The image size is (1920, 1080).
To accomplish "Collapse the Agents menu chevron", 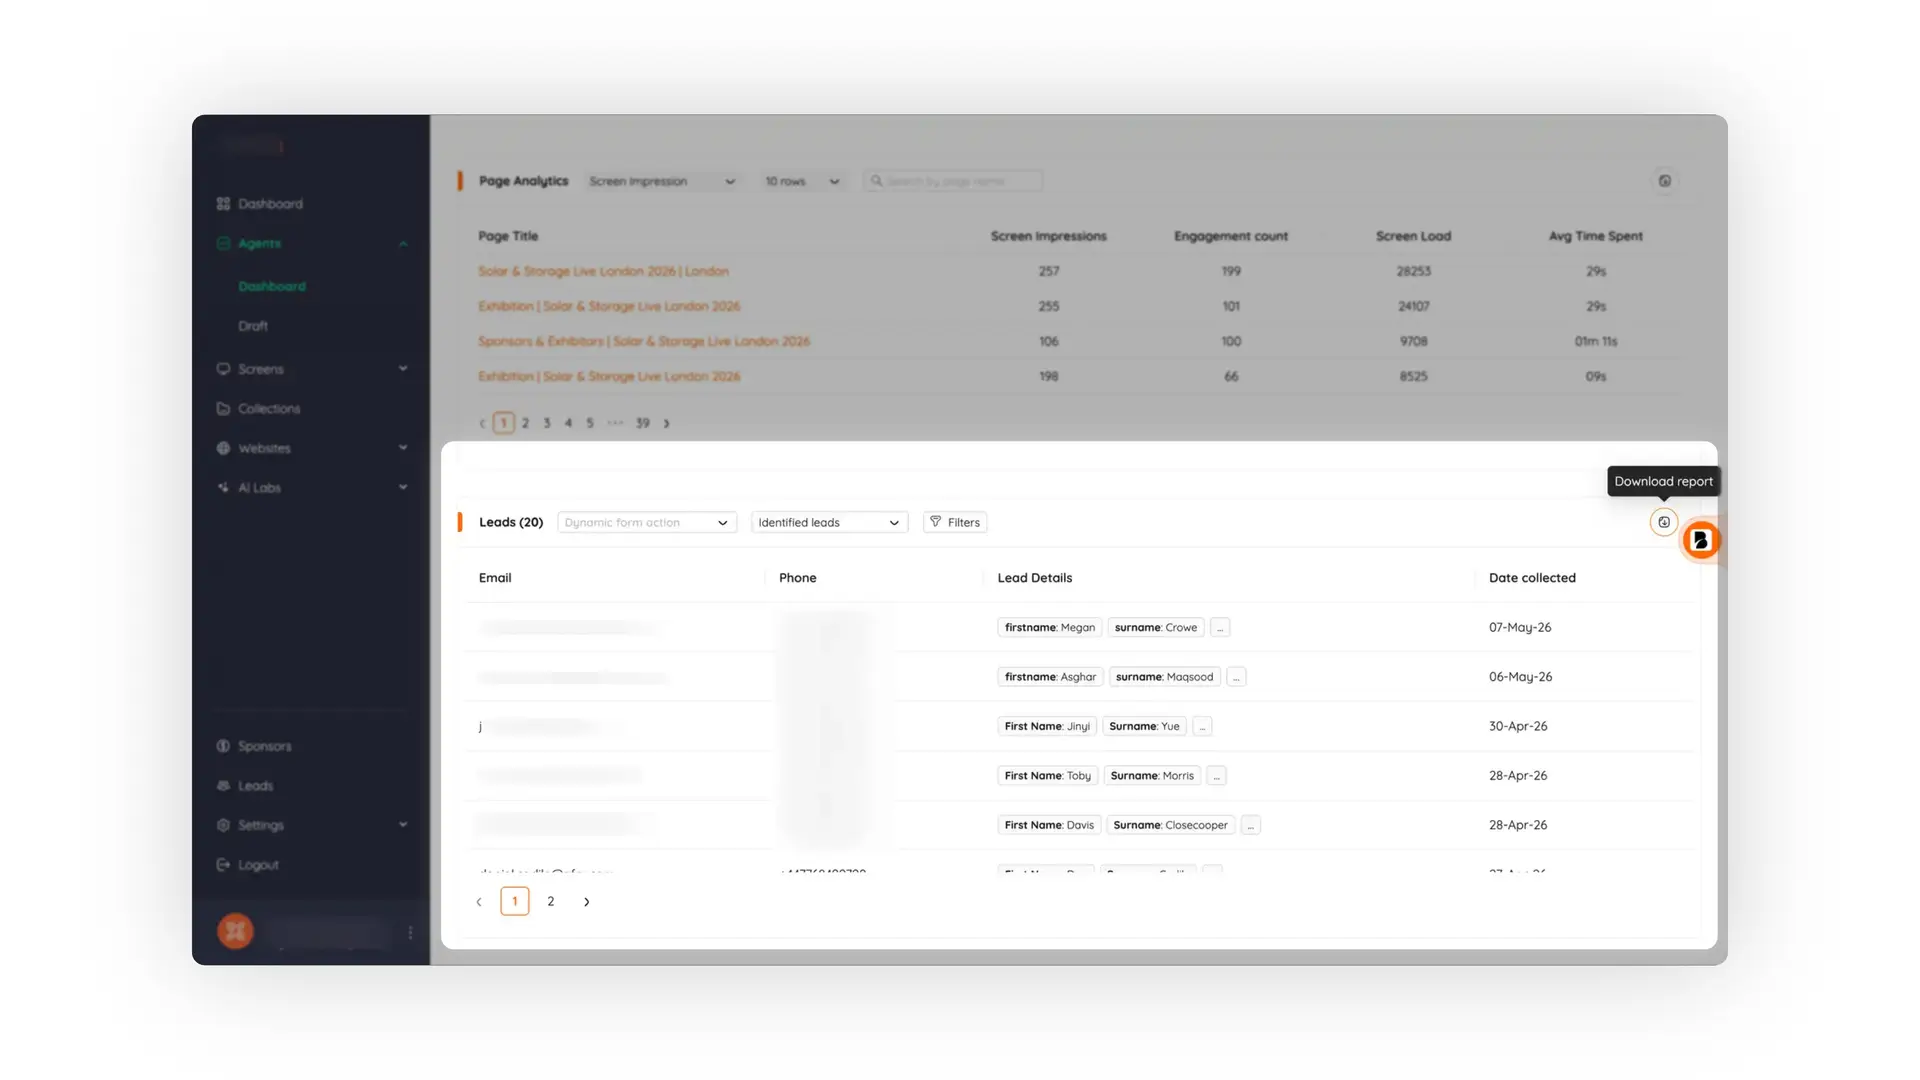I will (x=403, y=244).
